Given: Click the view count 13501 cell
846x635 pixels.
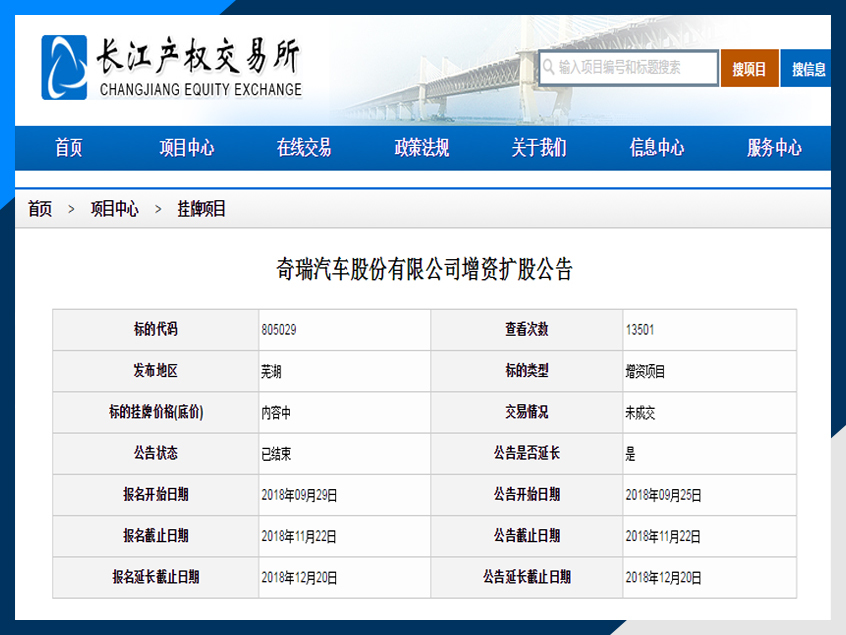Looking at the screenshot, I should click(643, 330).
